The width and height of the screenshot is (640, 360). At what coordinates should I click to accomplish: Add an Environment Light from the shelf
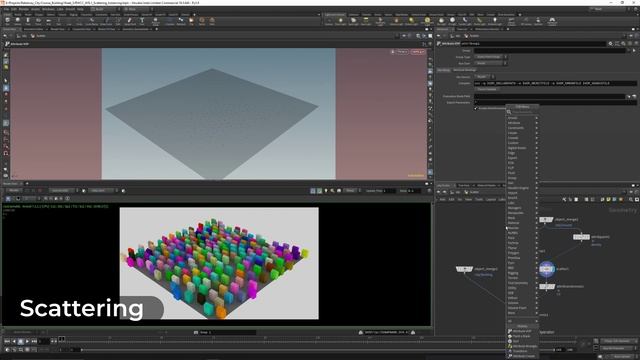coord(427,21)
